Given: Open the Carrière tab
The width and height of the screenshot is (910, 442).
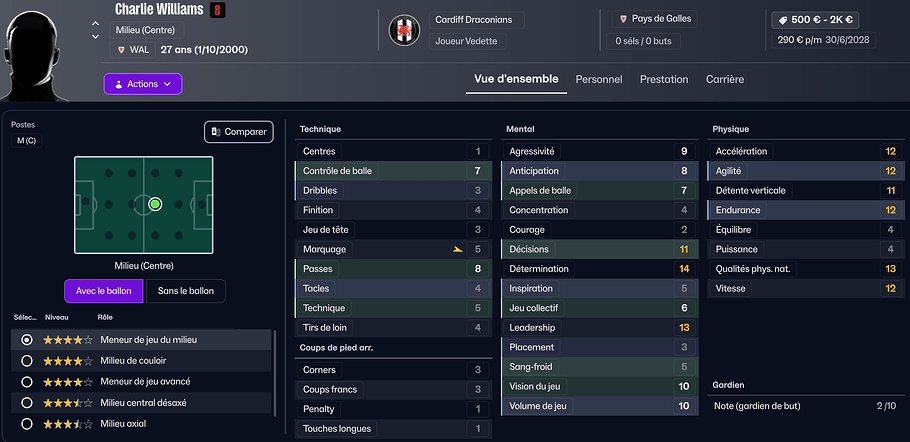Looking at the screenshot, I should 724,79.
